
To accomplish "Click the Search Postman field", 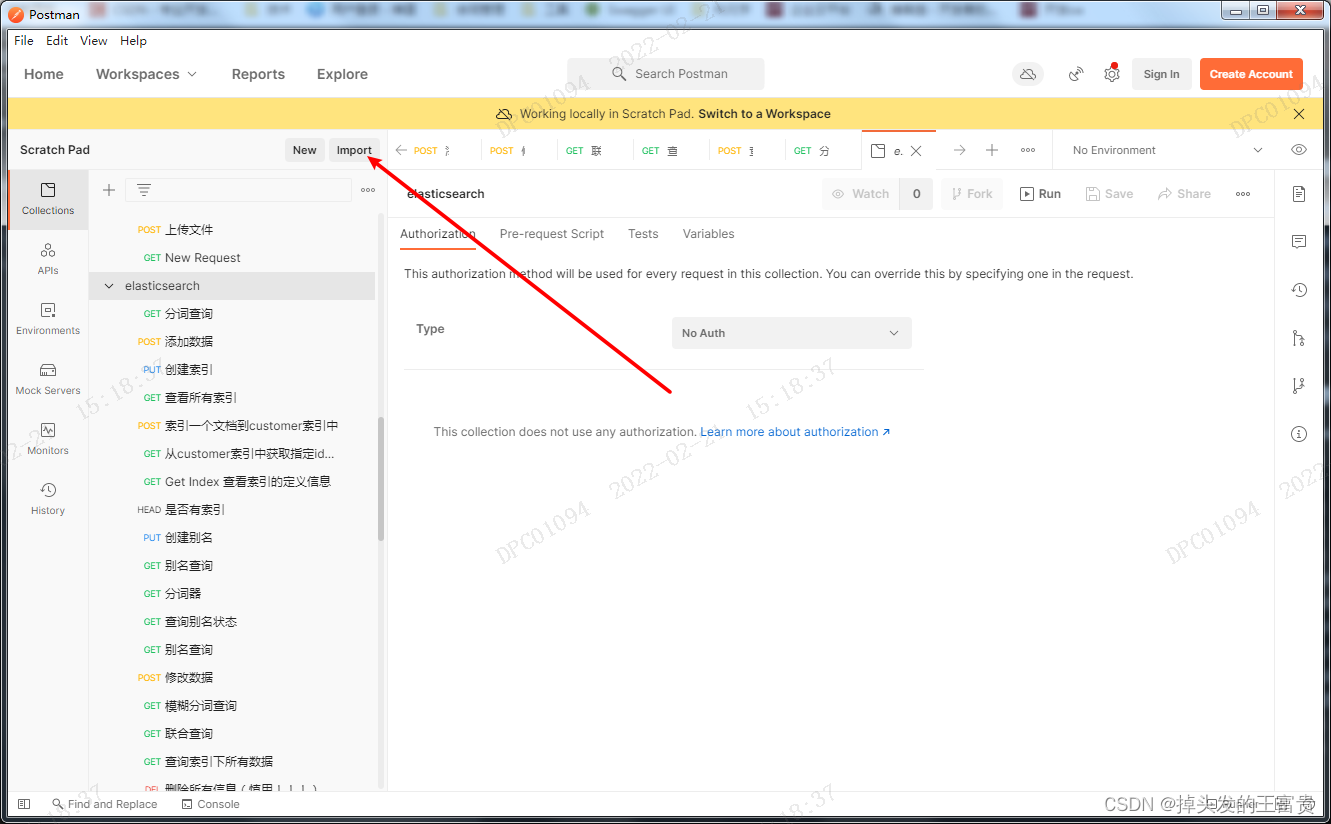I will pos(665,74).
